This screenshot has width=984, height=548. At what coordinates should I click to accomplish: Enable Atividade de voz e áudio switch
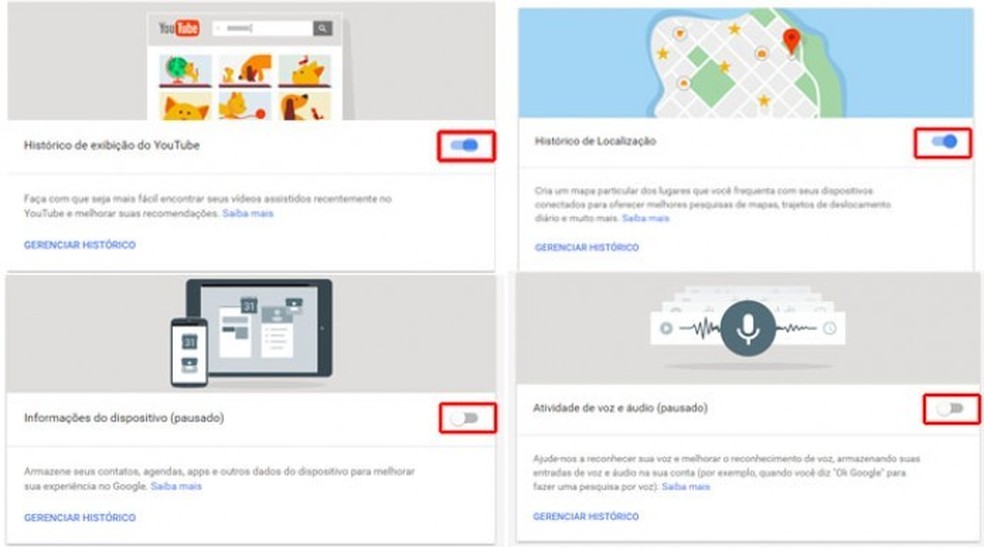950,409
